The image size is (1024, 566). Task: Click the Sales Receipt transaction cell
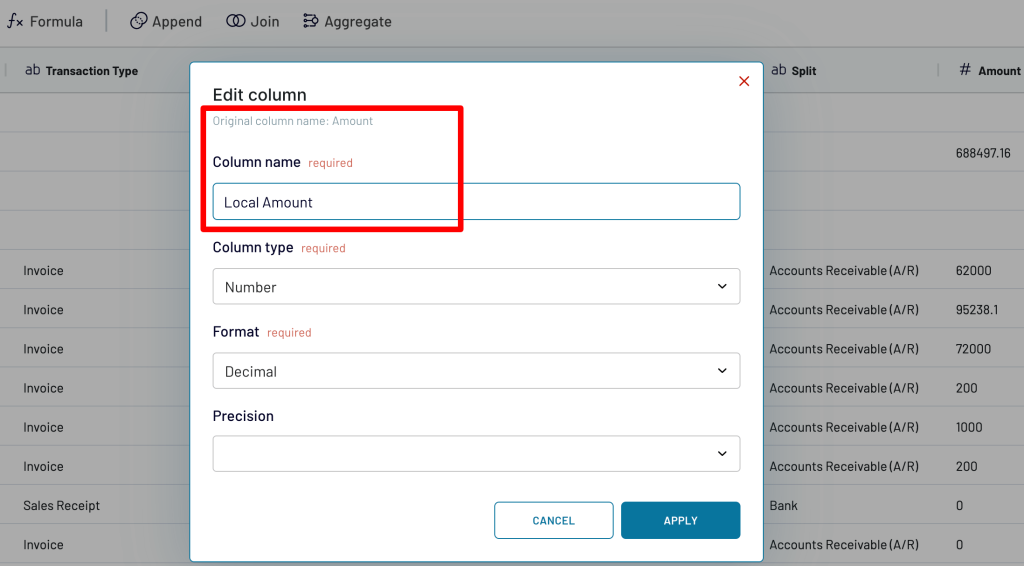click(62, 506)
